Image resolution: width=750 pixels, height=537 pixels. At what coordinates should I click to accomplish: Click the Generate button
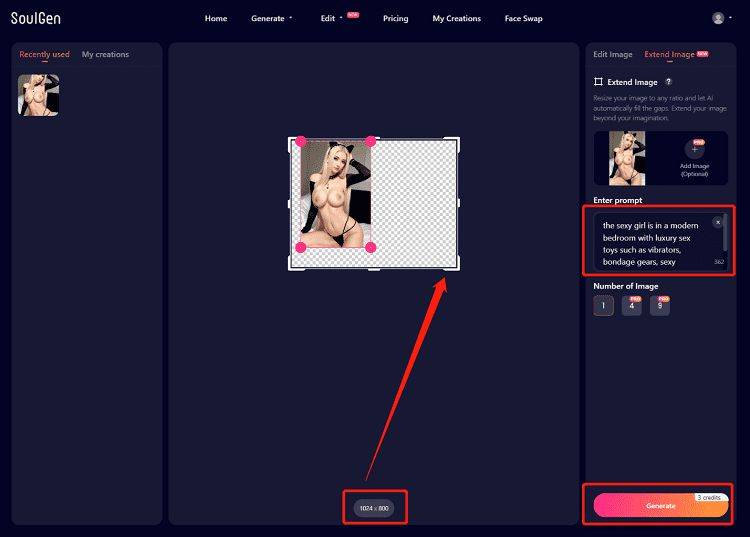coord(661,505)
